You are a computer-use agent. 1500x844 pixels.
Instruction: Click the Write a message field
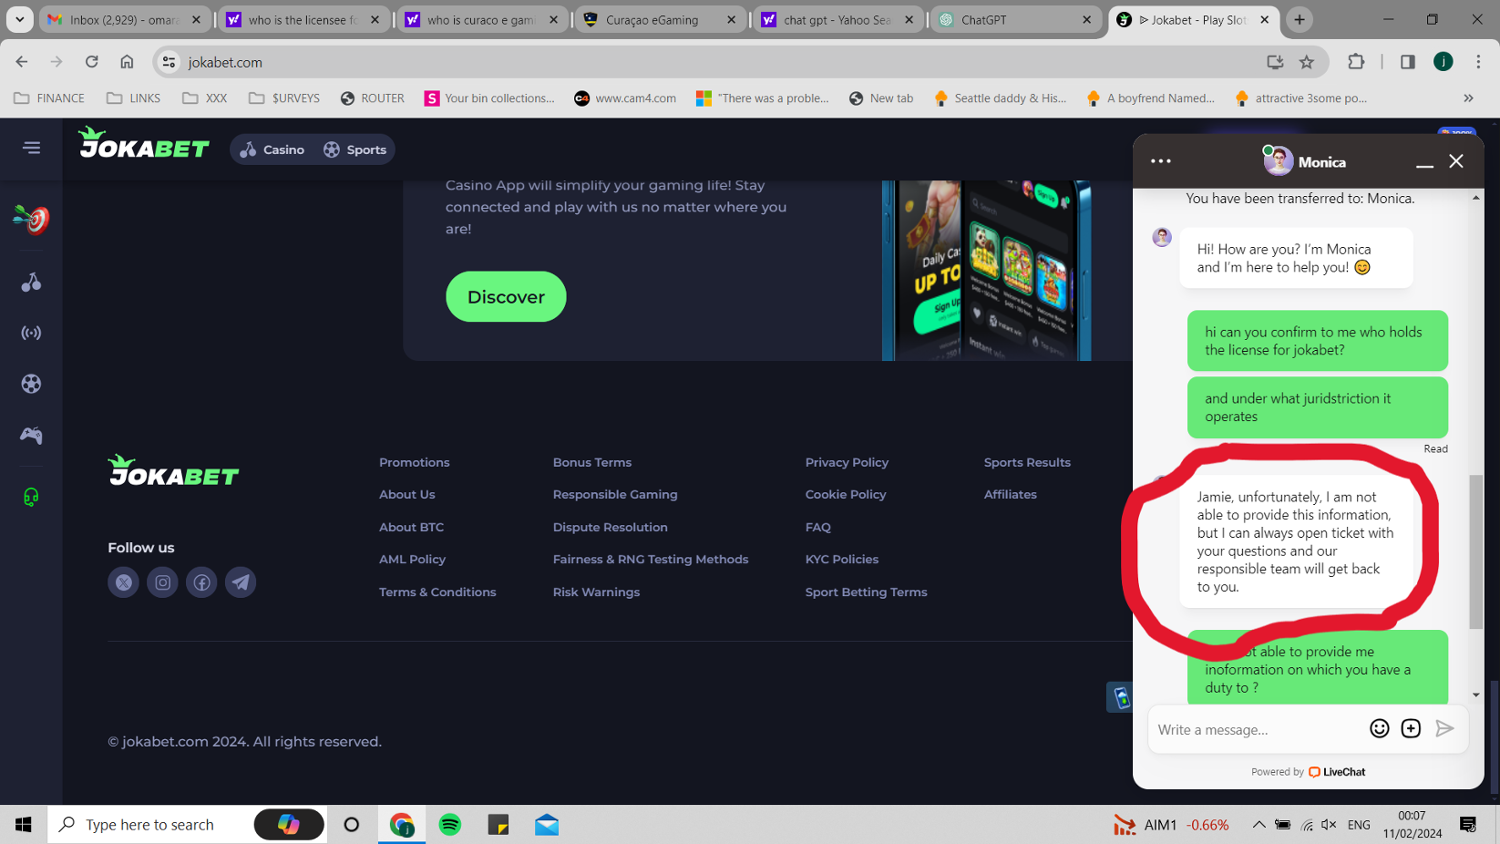click(x=1255, y=730)
